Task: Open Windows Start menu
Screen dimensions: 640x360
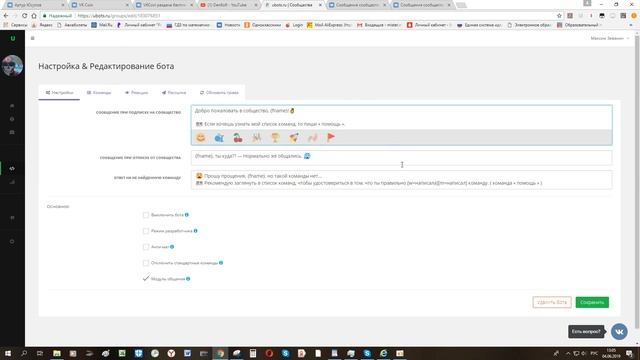Action: [x=8, y=353]
